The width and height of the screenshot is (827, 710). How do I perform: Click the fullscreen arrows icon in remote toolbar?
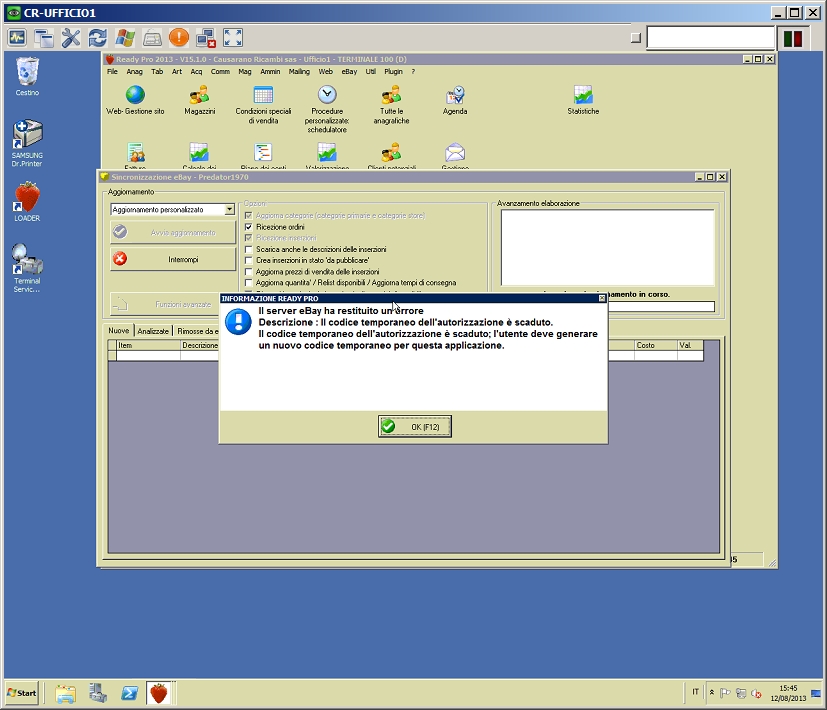click(x=233, y=37)
